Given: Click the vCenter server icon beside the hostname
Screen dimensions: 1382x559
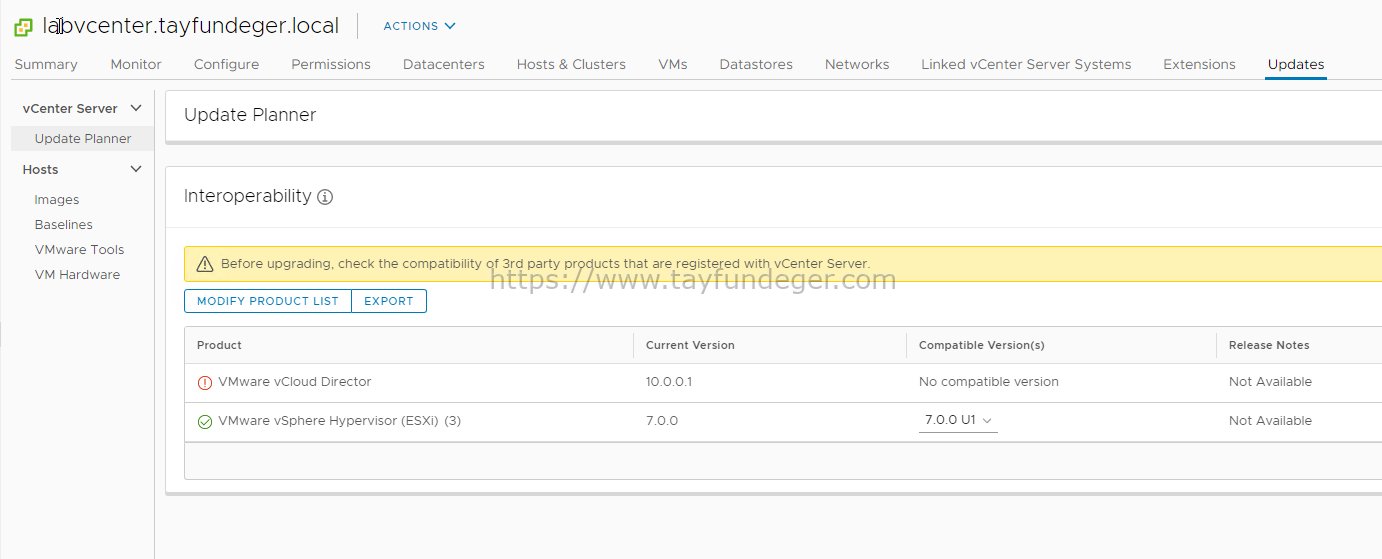Looking at the screenshot, I should point(23,27).
